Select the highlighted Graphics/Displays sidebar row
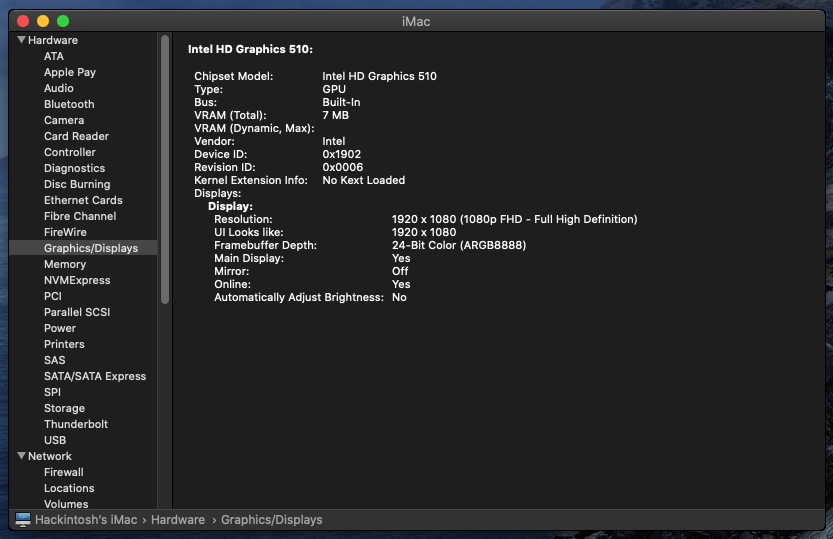Screen dimensions: 833x539 coord(83,248)
